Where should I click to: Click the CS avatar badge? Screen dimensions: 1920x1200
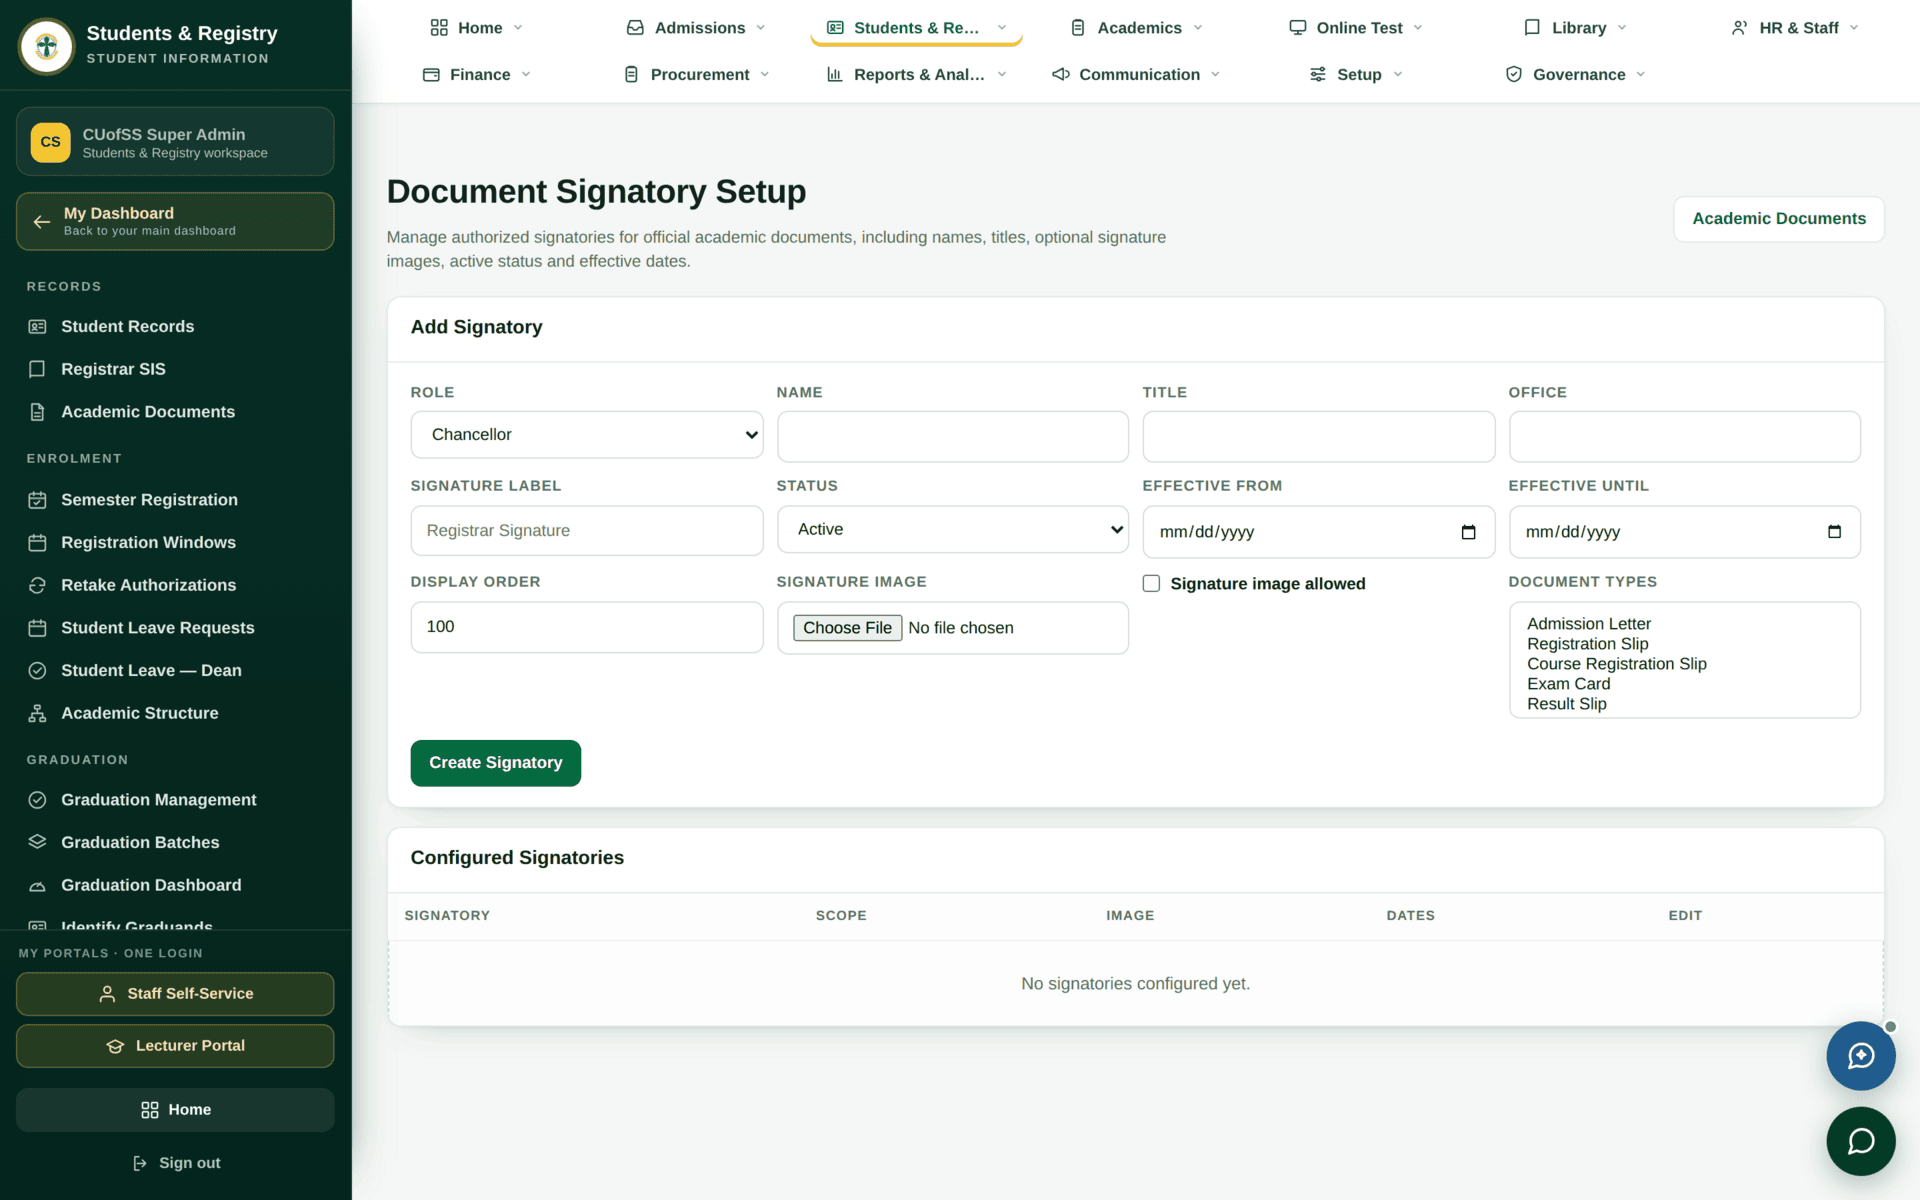coord(50,142)
